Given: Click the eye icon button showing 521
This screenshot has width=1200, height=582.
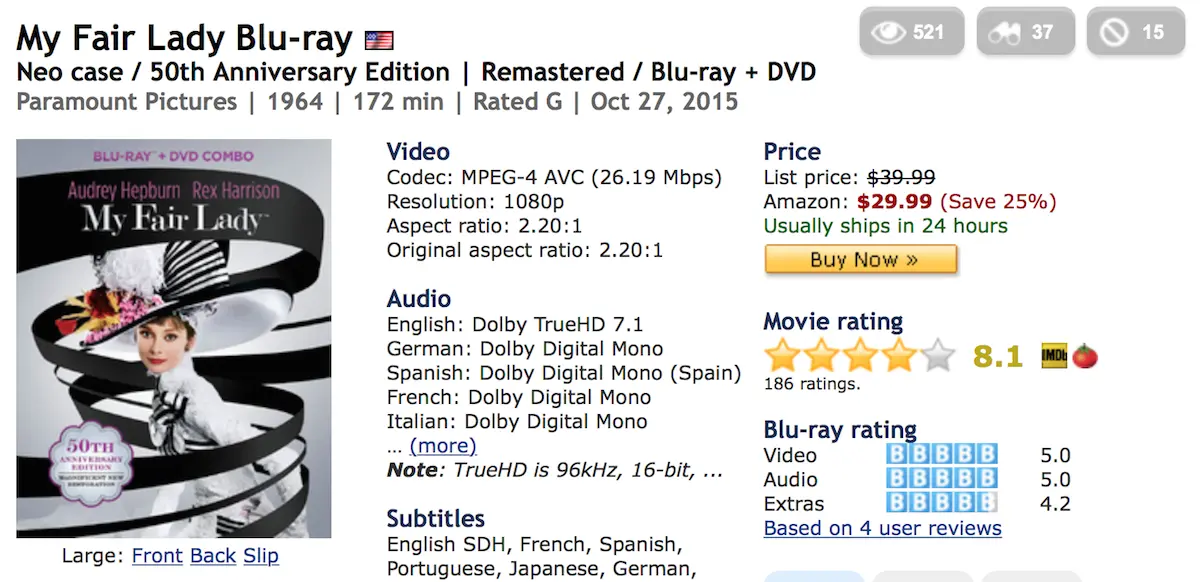Looking at the screenshot, I should (911, 32).
